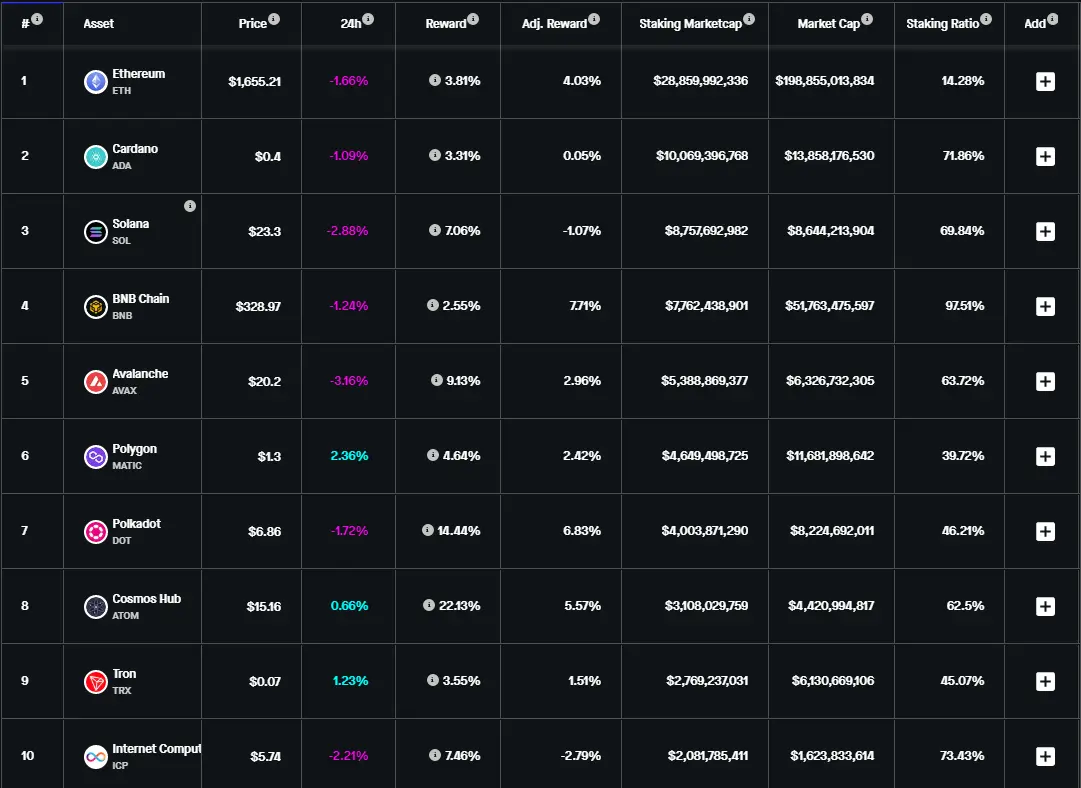Click info icon next to Cardano 3.31% reward

[435, 155]
